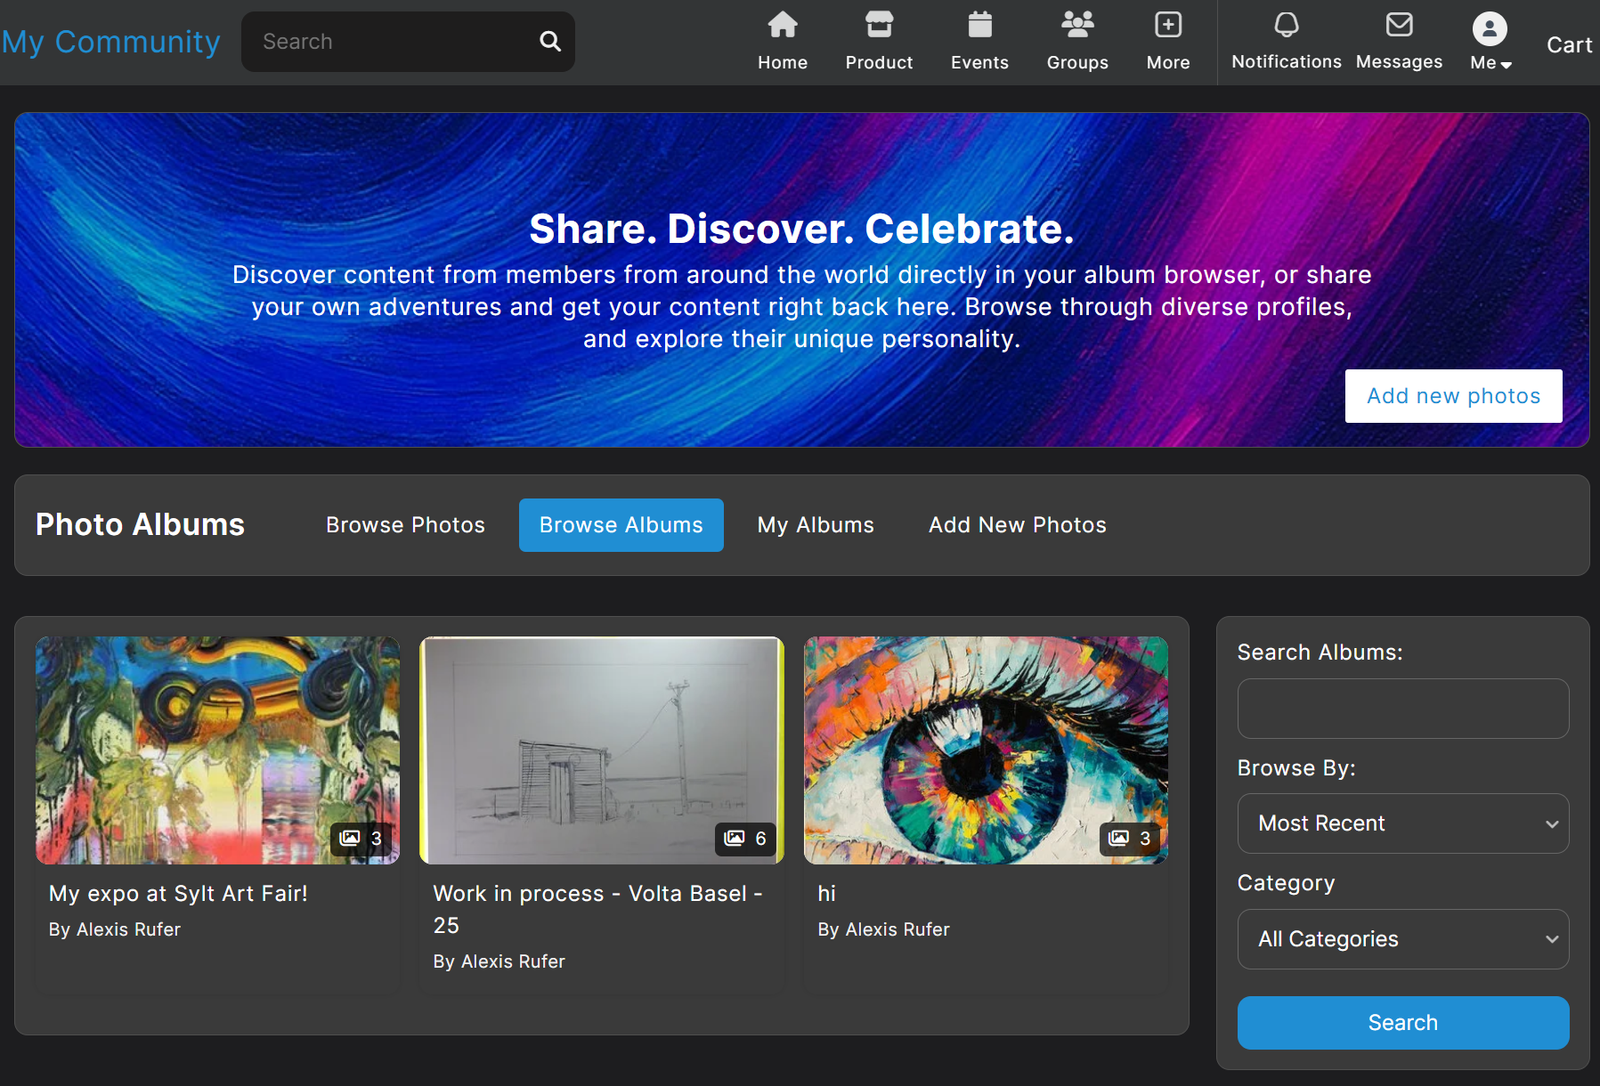This screenshot has height=1086, width=1600.
Task: Switch to the Browse Photos tab
Action: click(405, 525)
